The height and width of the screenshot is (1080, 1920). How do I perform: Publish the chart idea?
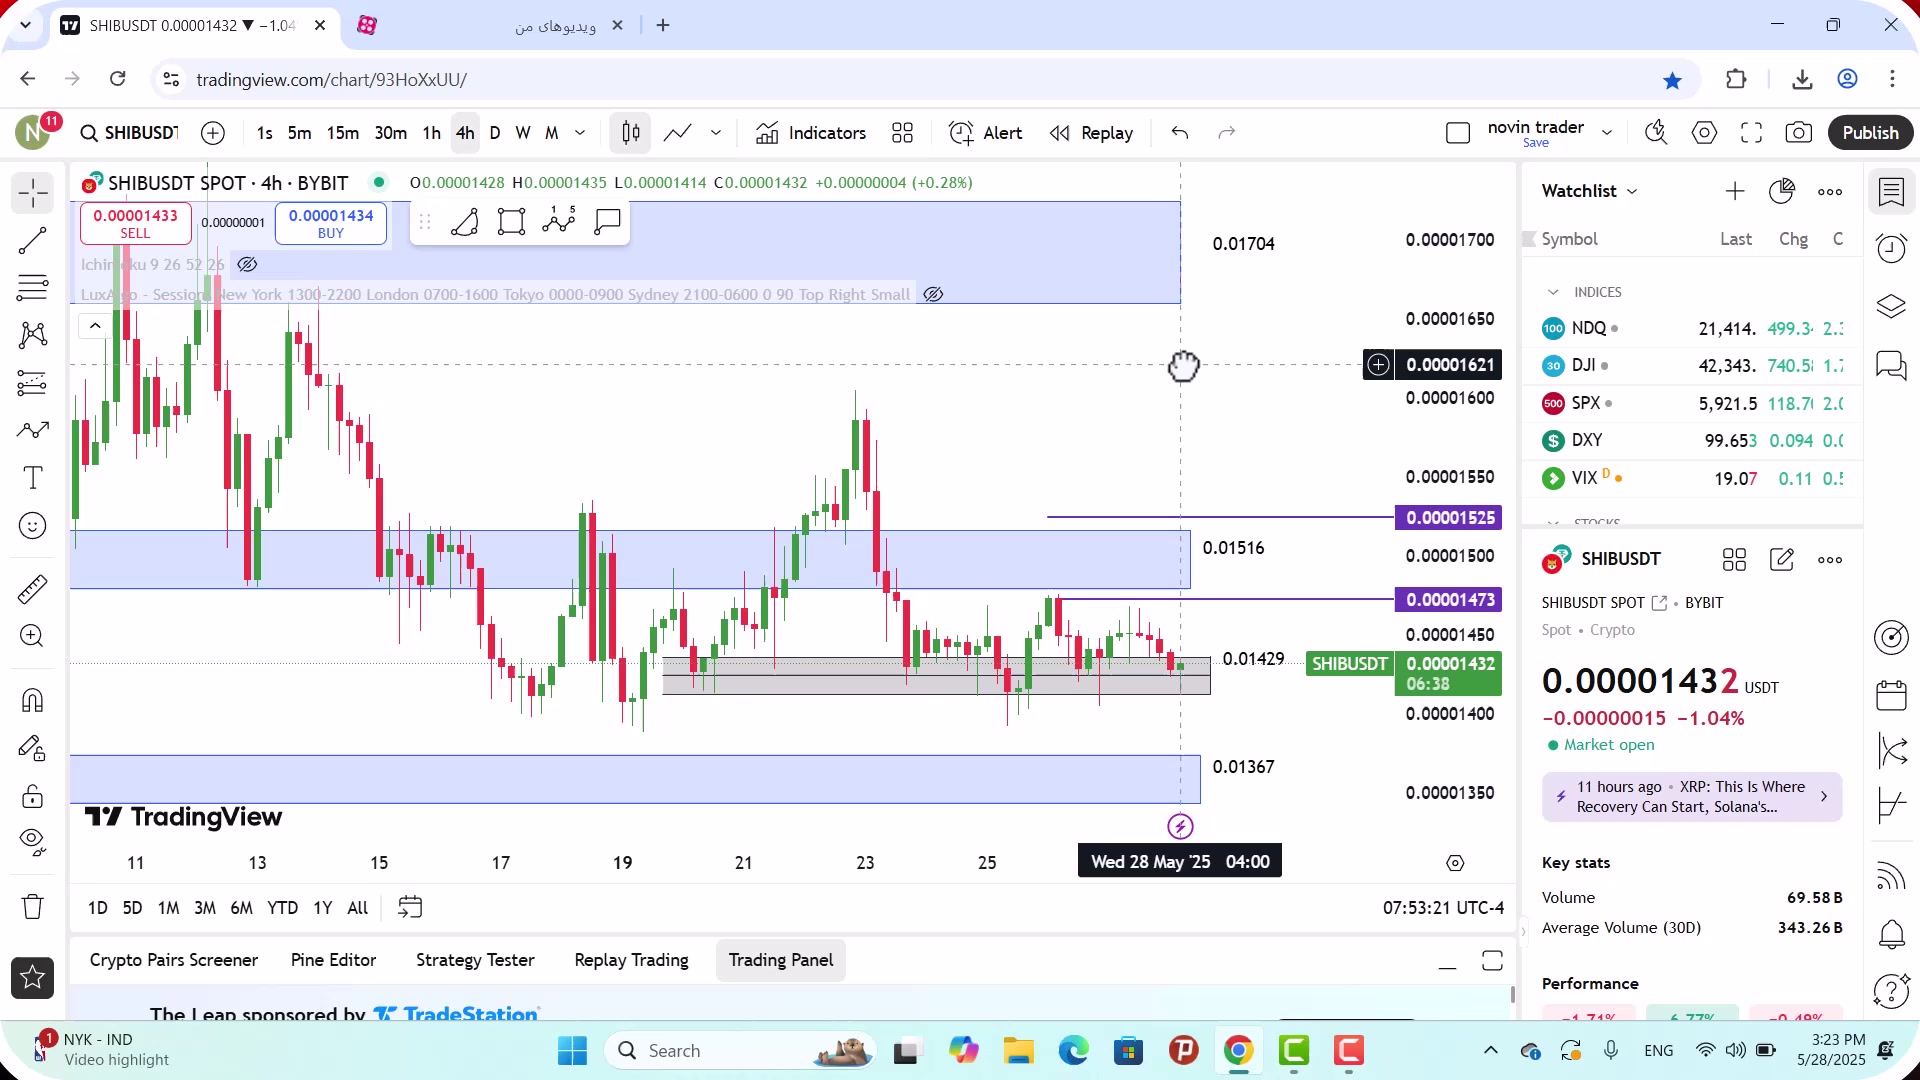pyautogui.click(x=1870, y=133)
